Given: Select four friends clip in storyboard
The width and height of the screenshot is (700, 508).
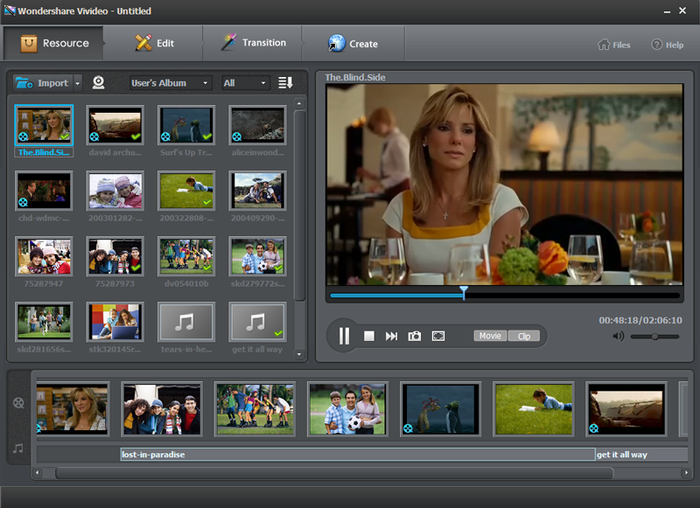Looking at the screenshot, I should (x=162, y=409).
